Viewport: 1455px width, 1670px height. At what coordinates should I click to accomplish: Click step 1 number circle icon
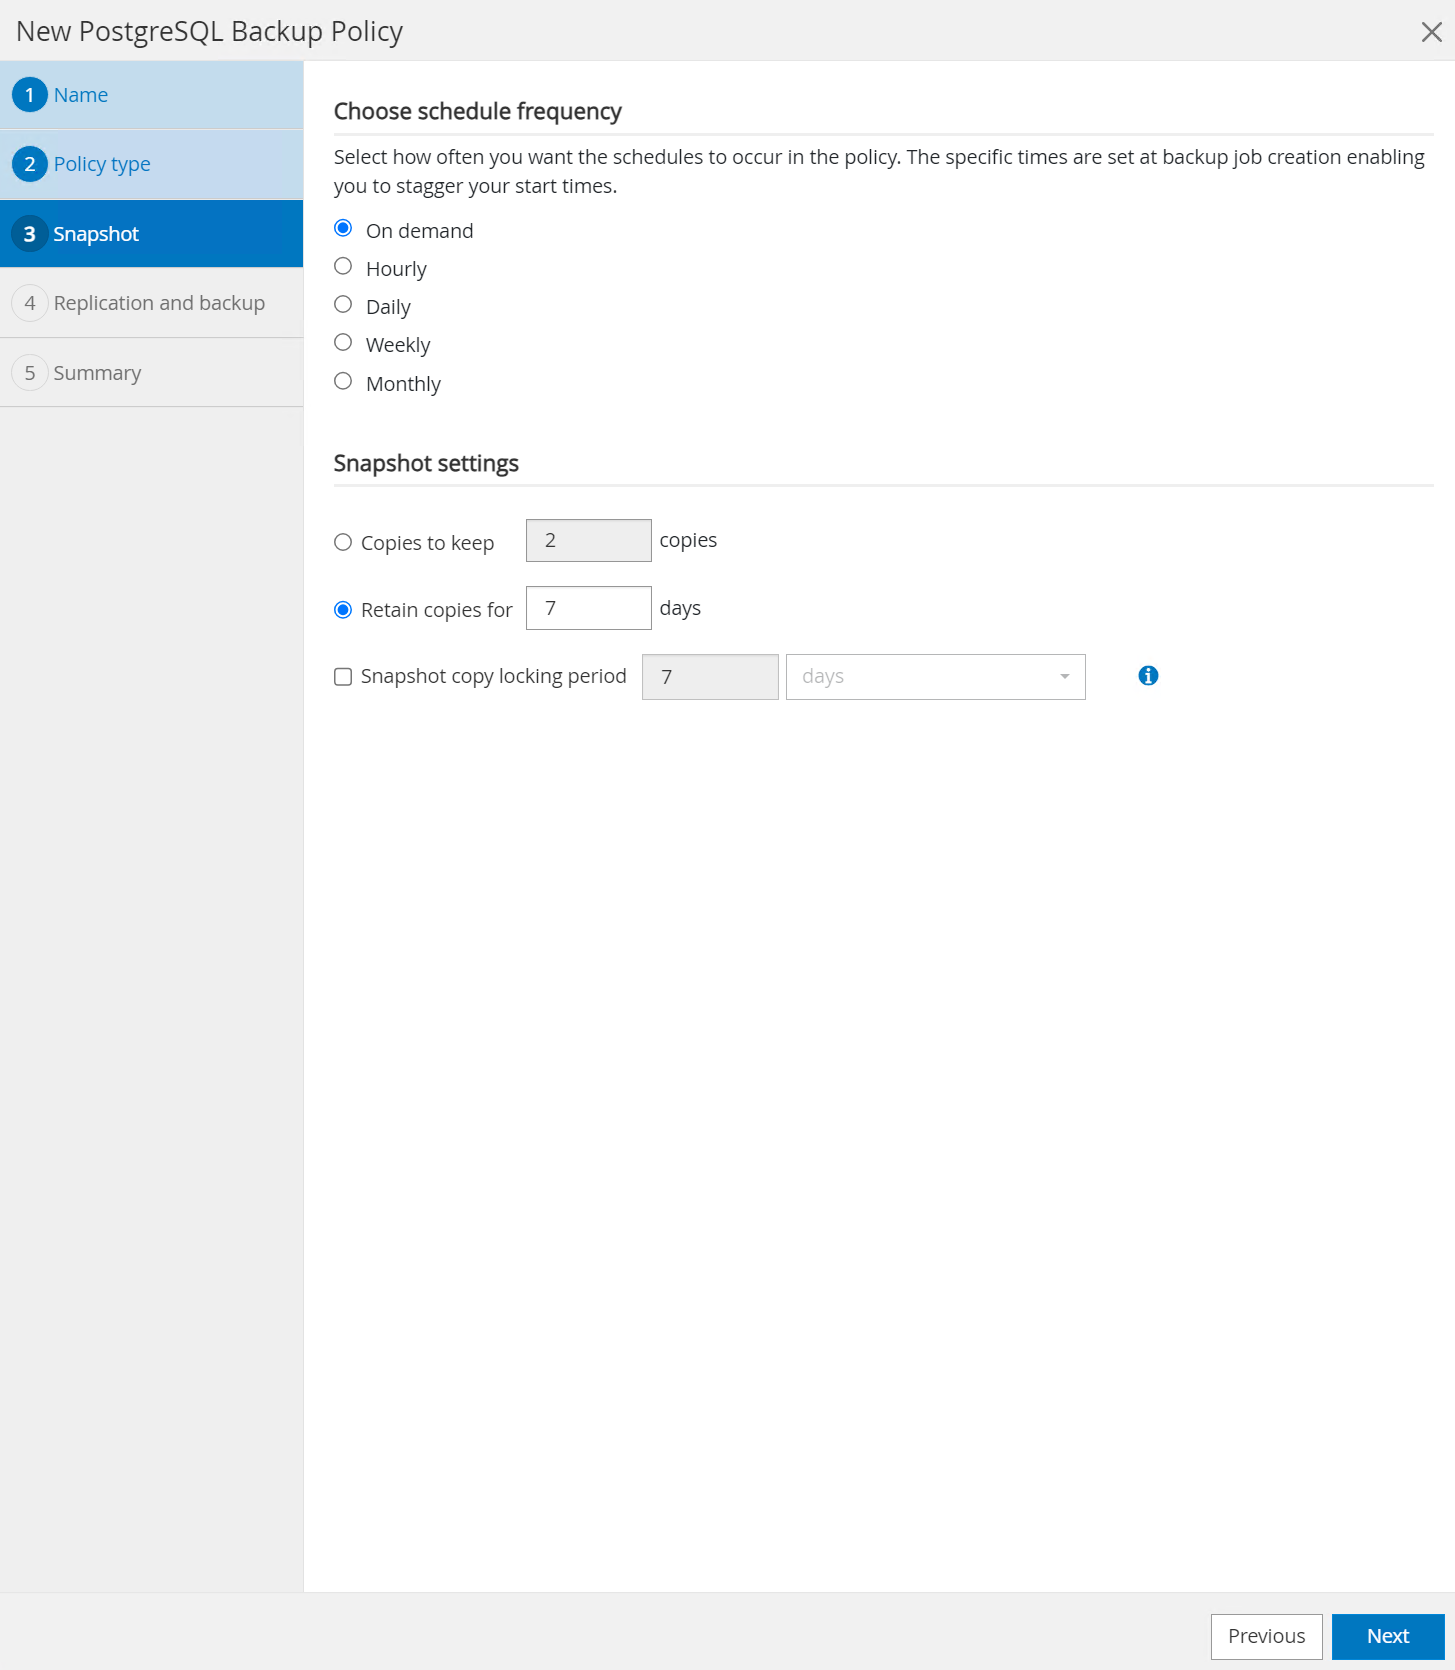[x=30, y=95]
